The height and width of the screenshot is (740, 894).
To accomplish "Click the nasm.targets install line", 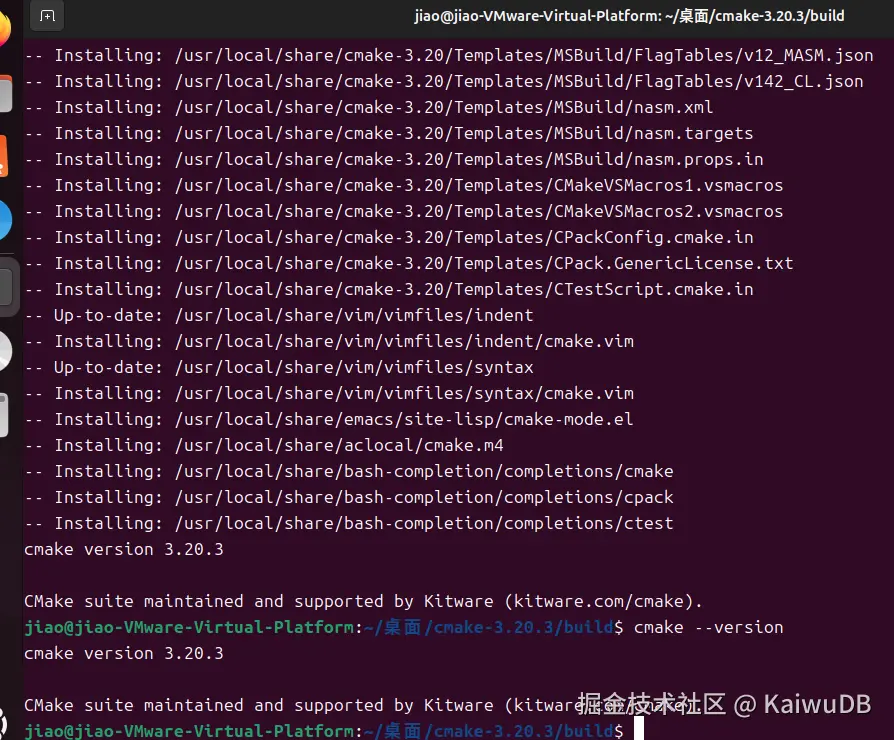I will point(388,133).
